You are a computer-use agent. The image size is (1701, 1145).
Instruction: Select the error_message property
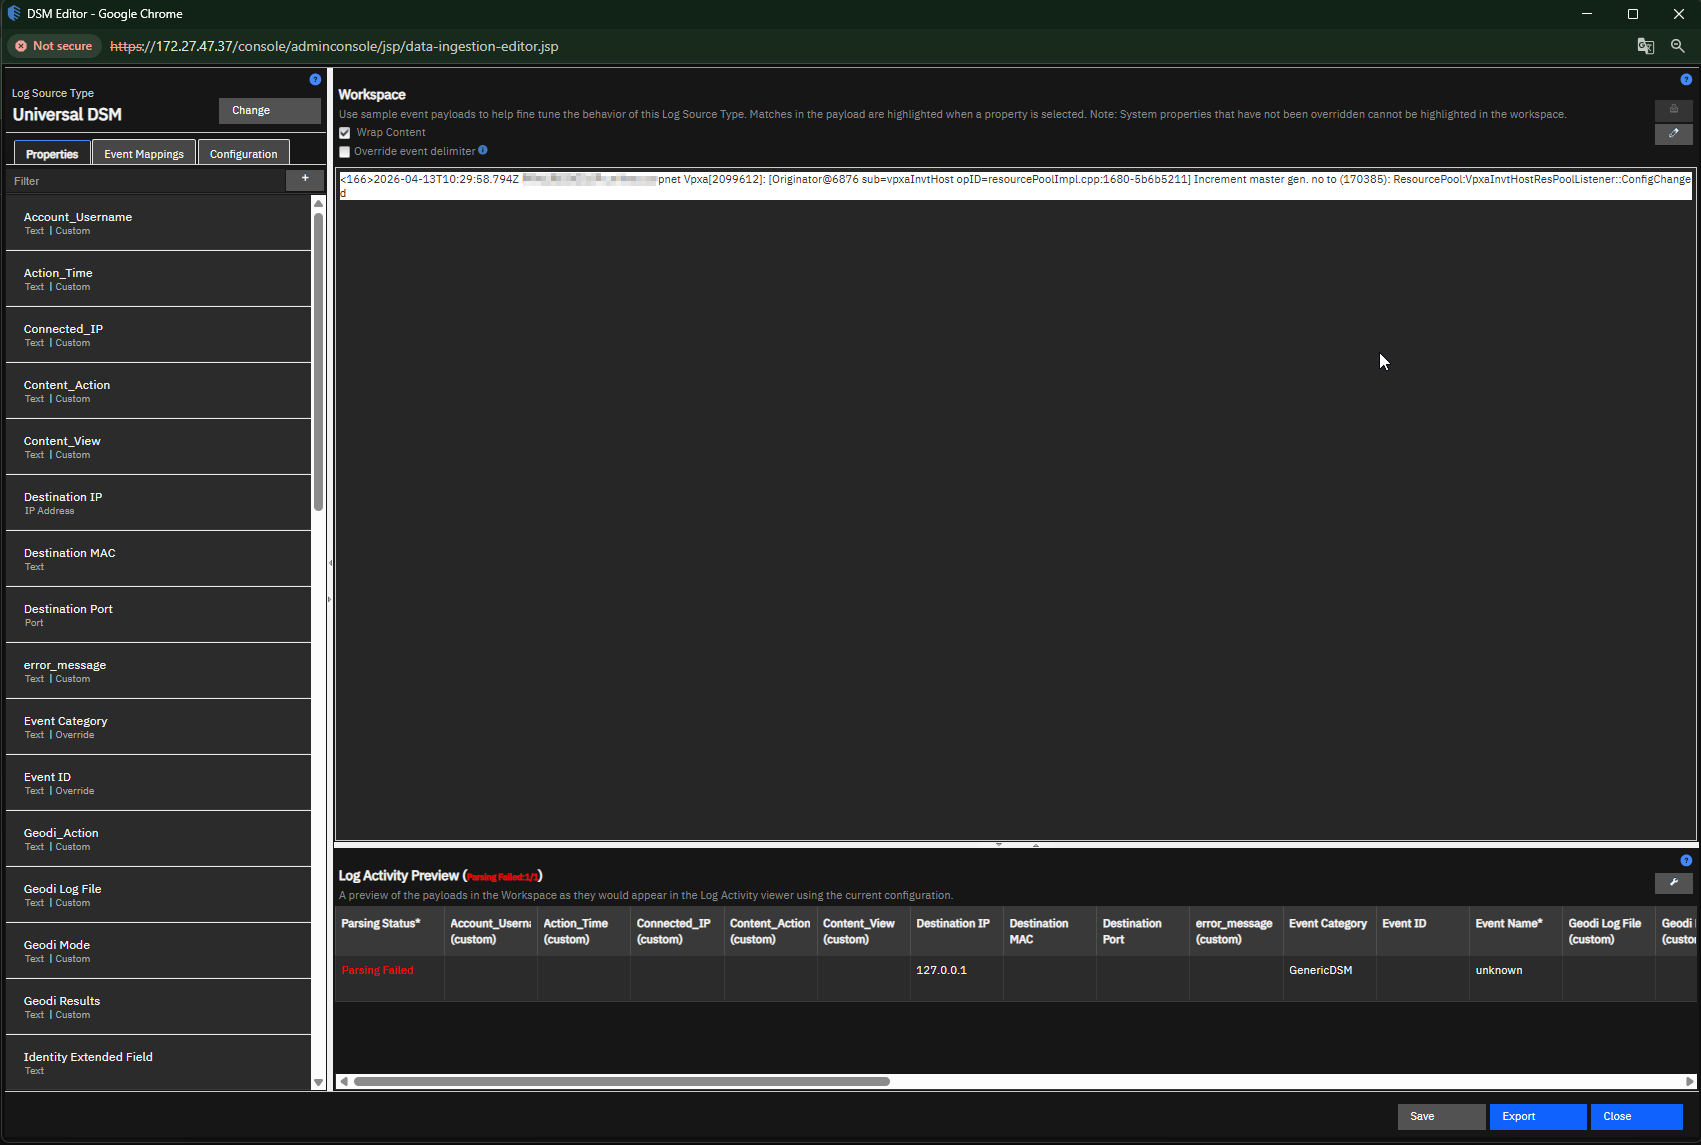point(159,671)
